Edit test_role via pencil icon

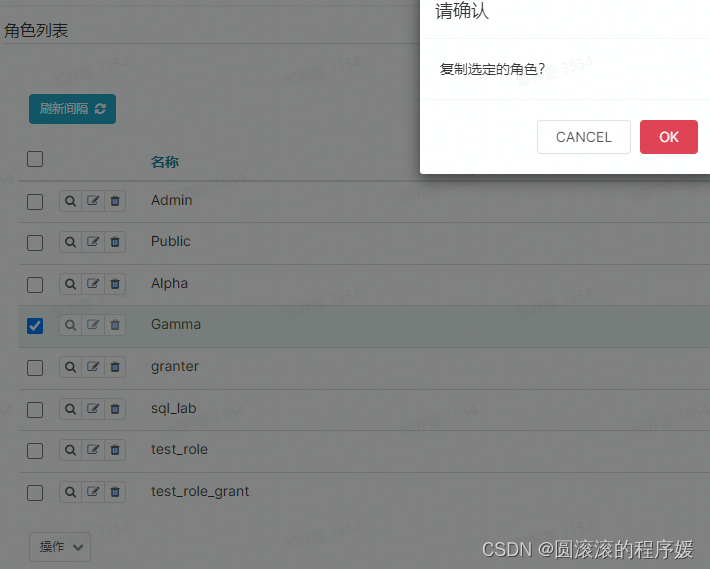(x=93, y=450)
